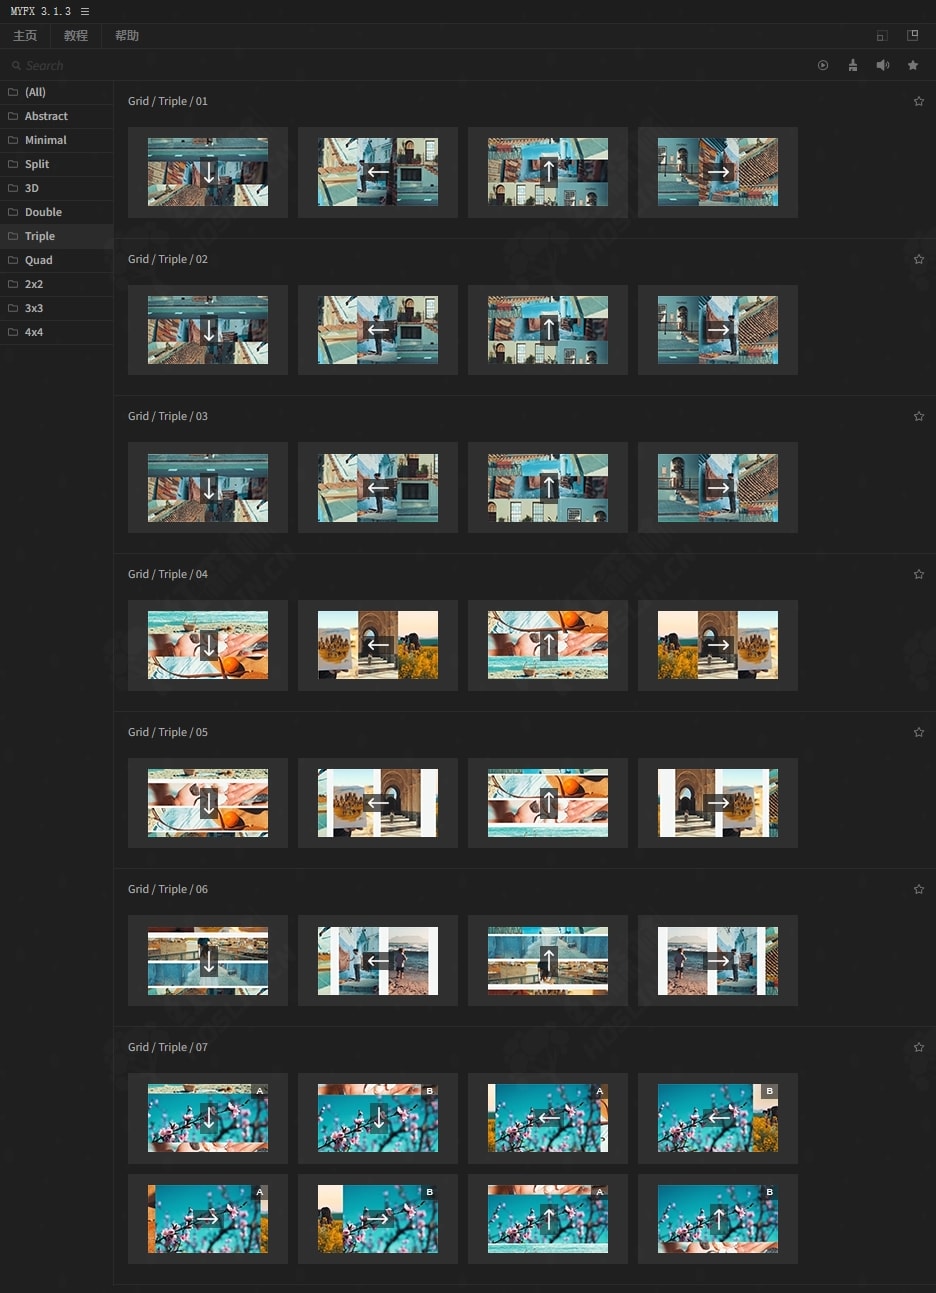Favorite Grid / Triple / 05 with star

tap(919, 732)
